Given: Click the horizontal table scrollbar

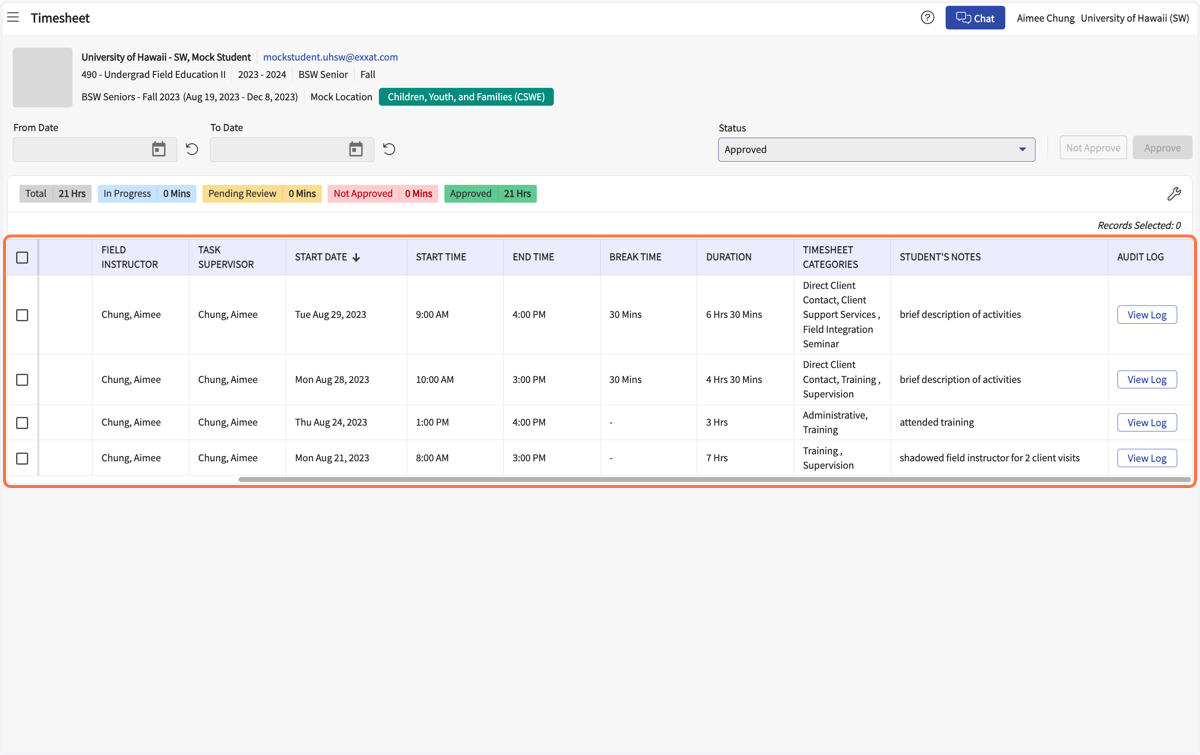Looking at the screenshot, I should point(714,480).
